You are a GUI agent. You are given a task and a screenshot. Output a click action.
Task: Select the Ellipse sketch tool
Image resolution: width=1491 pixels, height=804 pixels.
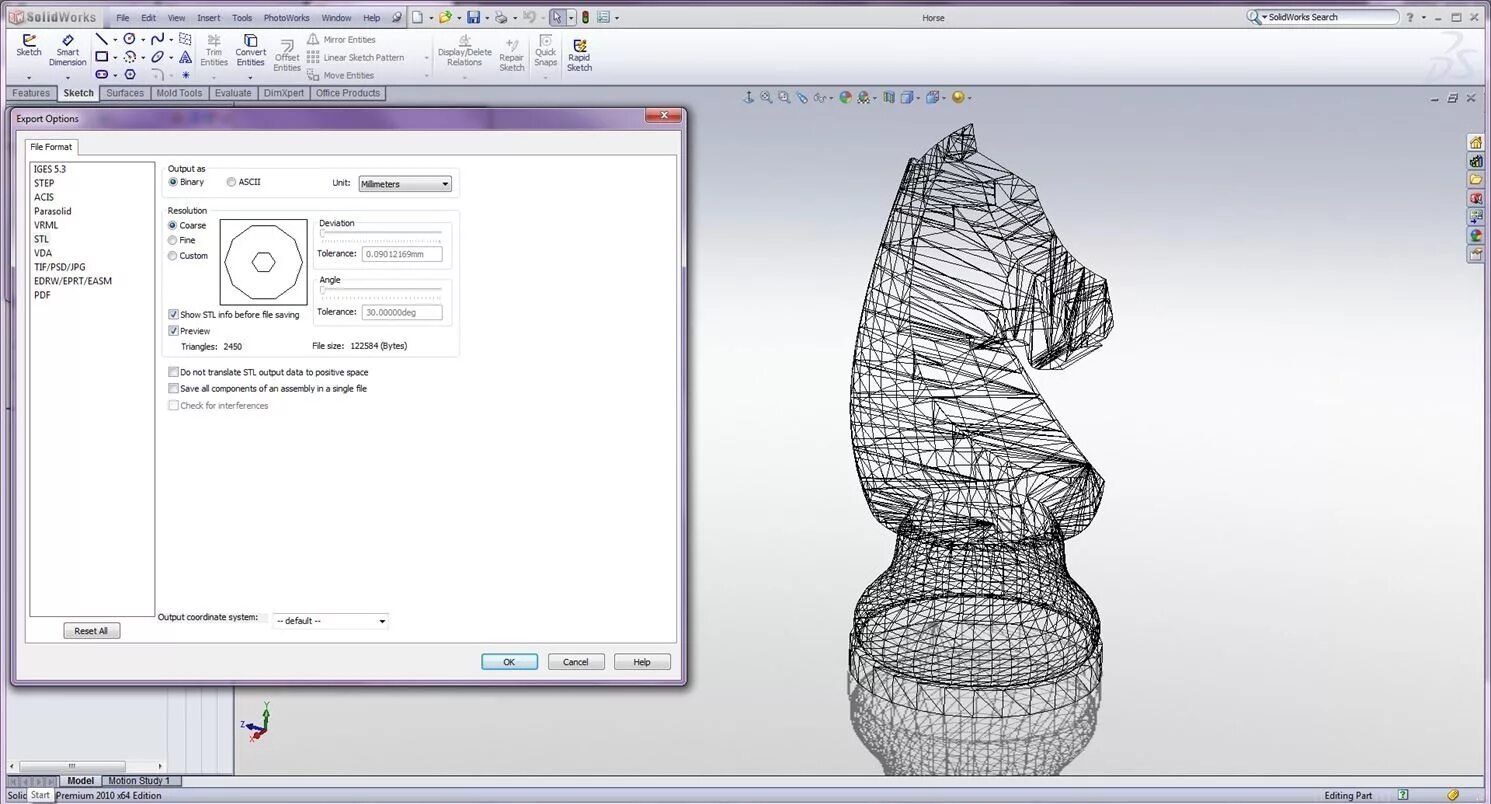157,57
